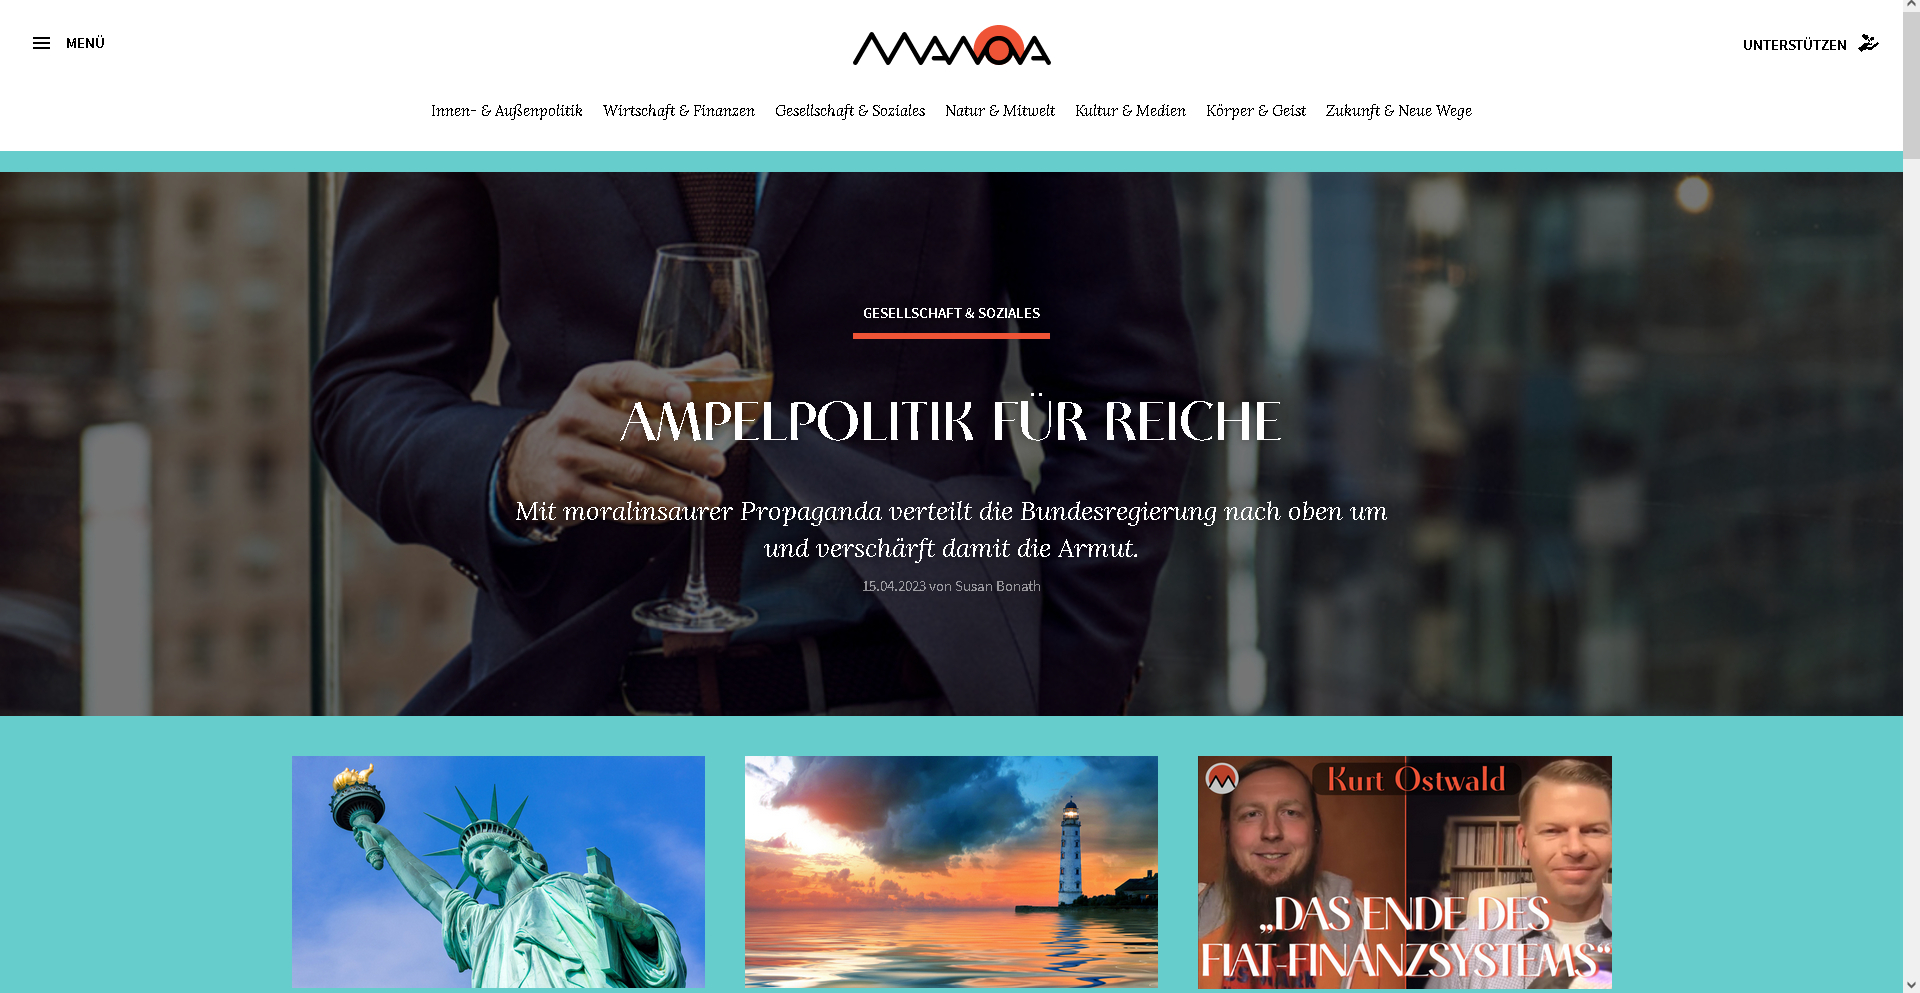
Task: Select Gesellschaft & Soziales navigation item
Action: pos(850,111)
